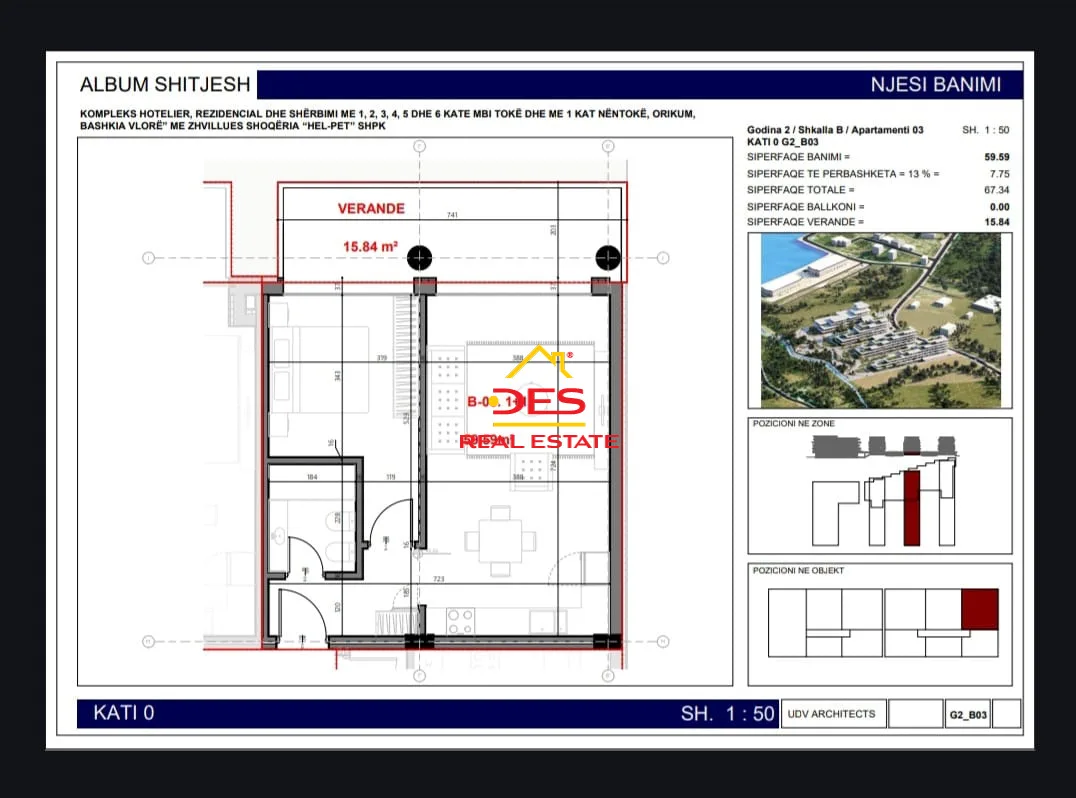This screenshot has width=1076, height=798.
Task: Click the "KATI 0 G2_B03" line under apartment title
Action: 782,142
